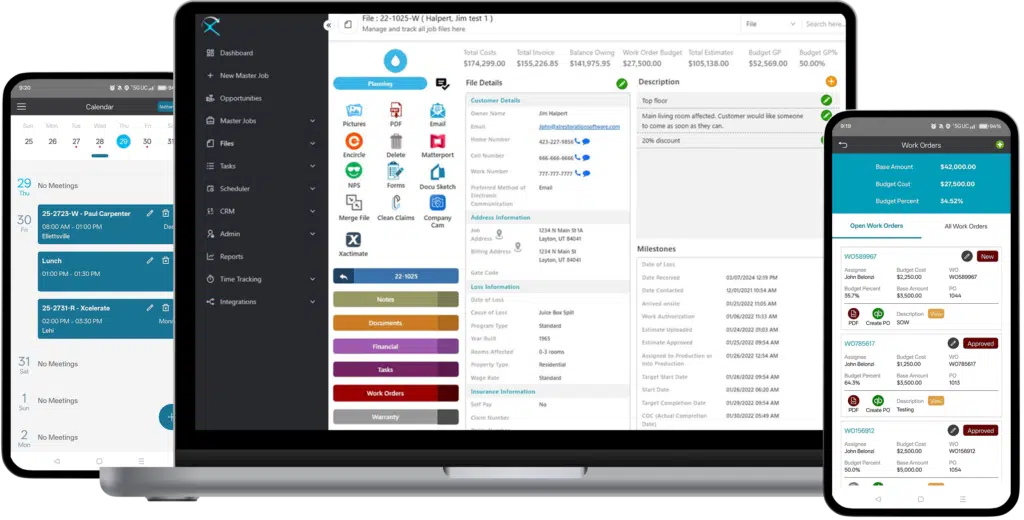The height and width of the screenshot is (520, 1024).
Task: Click the green check next to Top floor description
Action: pos(826,100)
